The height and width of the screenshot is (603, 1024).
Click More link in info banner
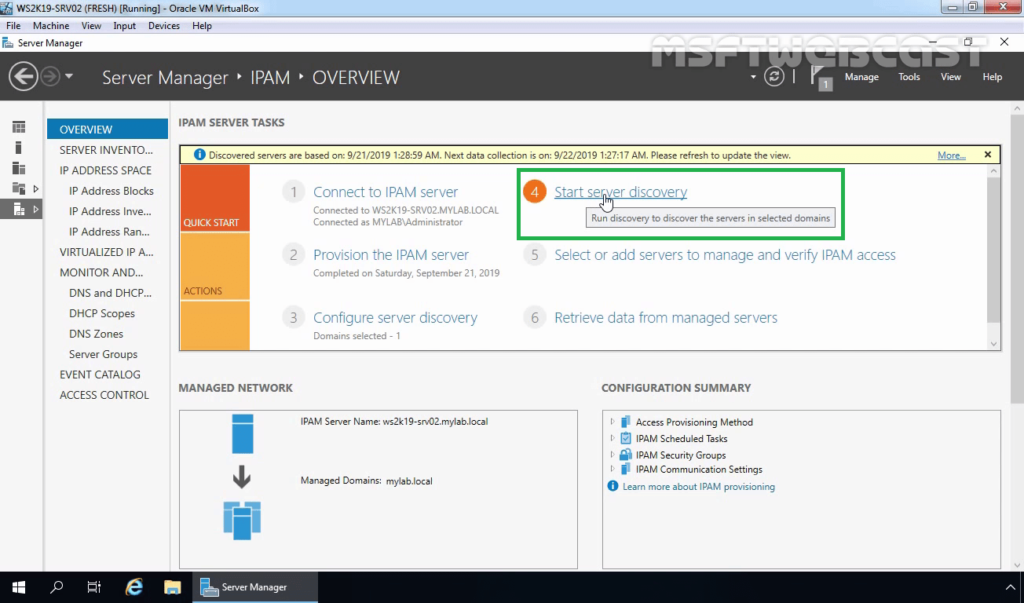951,155
